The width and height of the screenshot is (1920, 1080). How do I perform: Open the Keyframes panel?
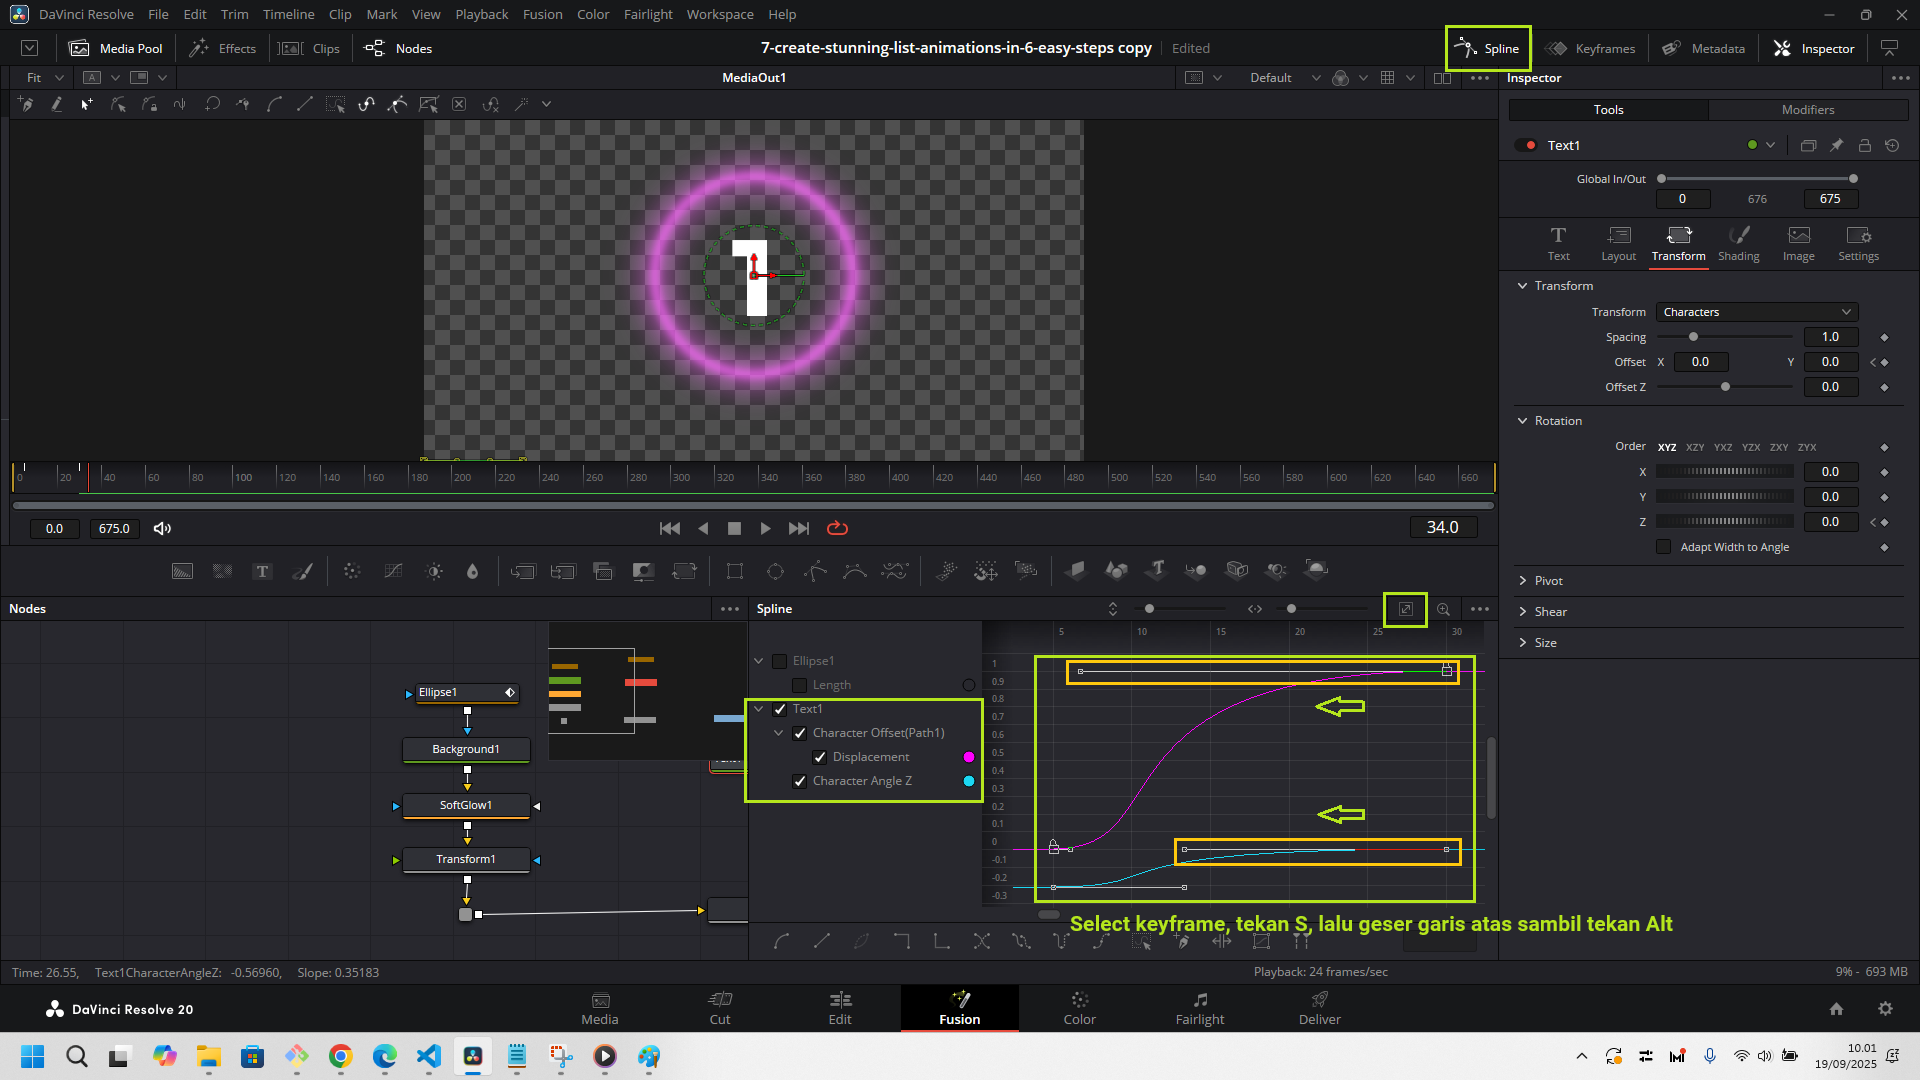tap(1591, 48)
